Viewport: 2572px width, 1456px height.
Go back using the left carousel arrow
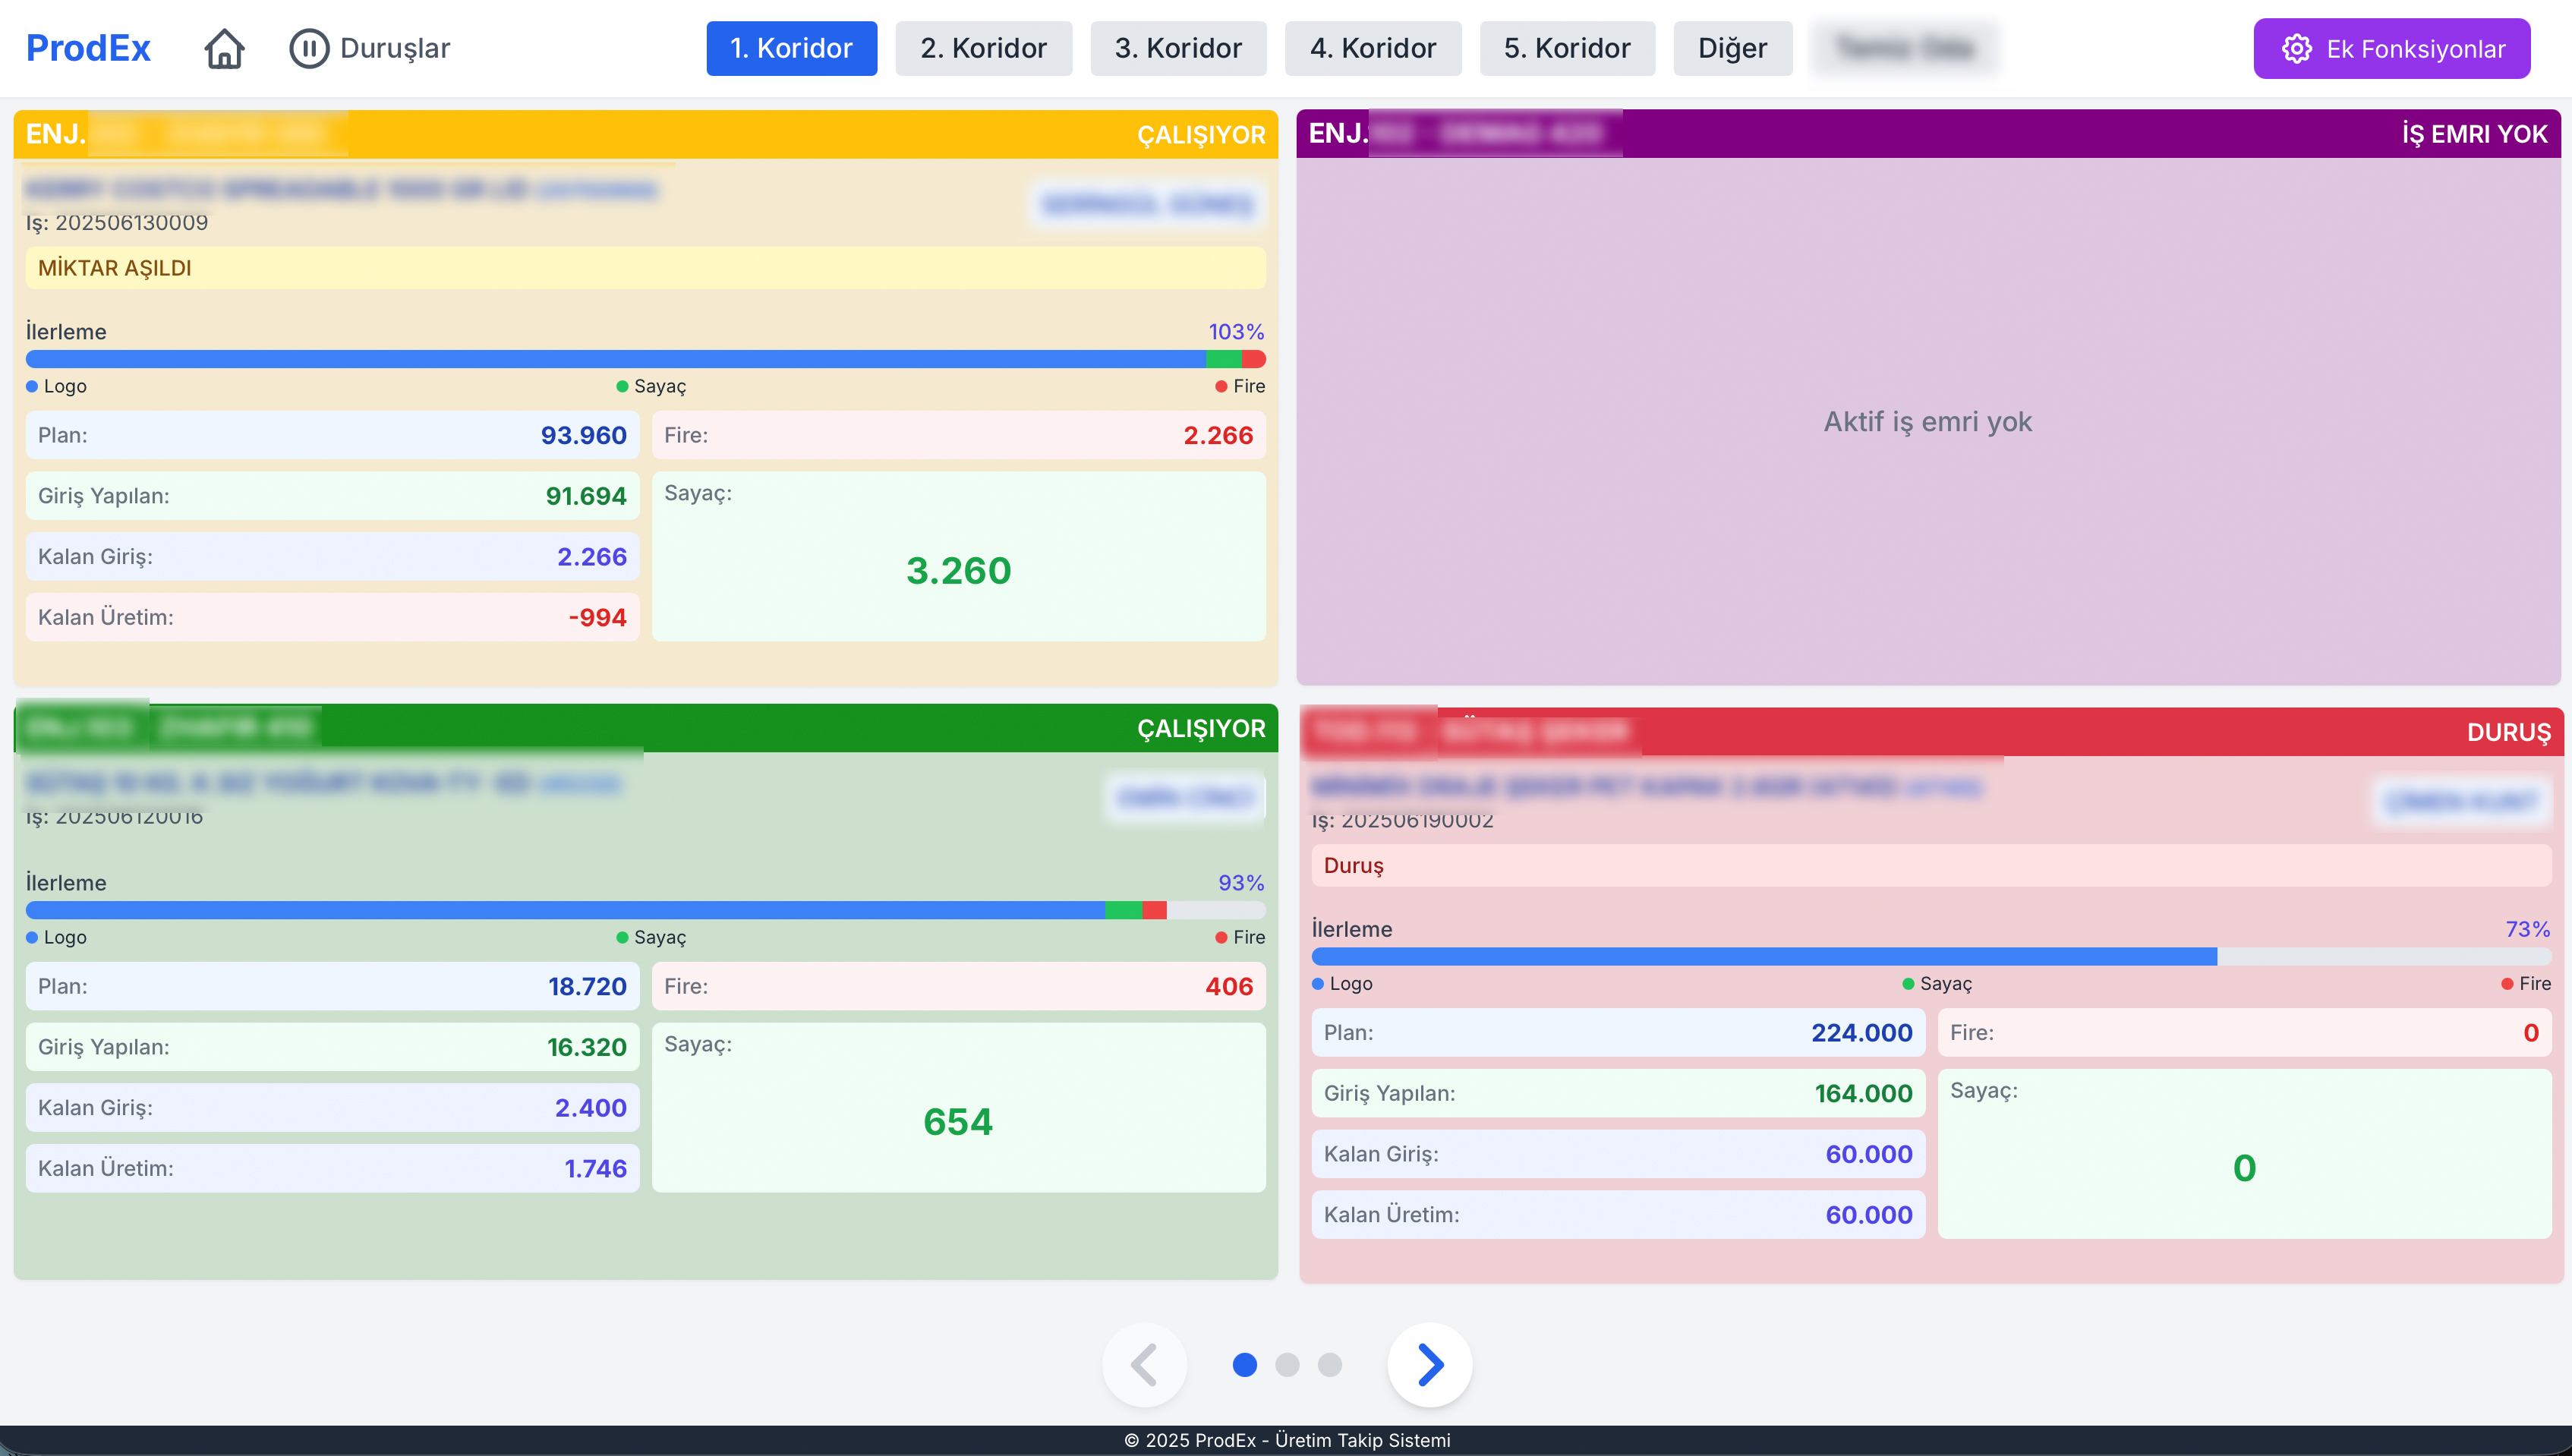coord(1145,1364)
